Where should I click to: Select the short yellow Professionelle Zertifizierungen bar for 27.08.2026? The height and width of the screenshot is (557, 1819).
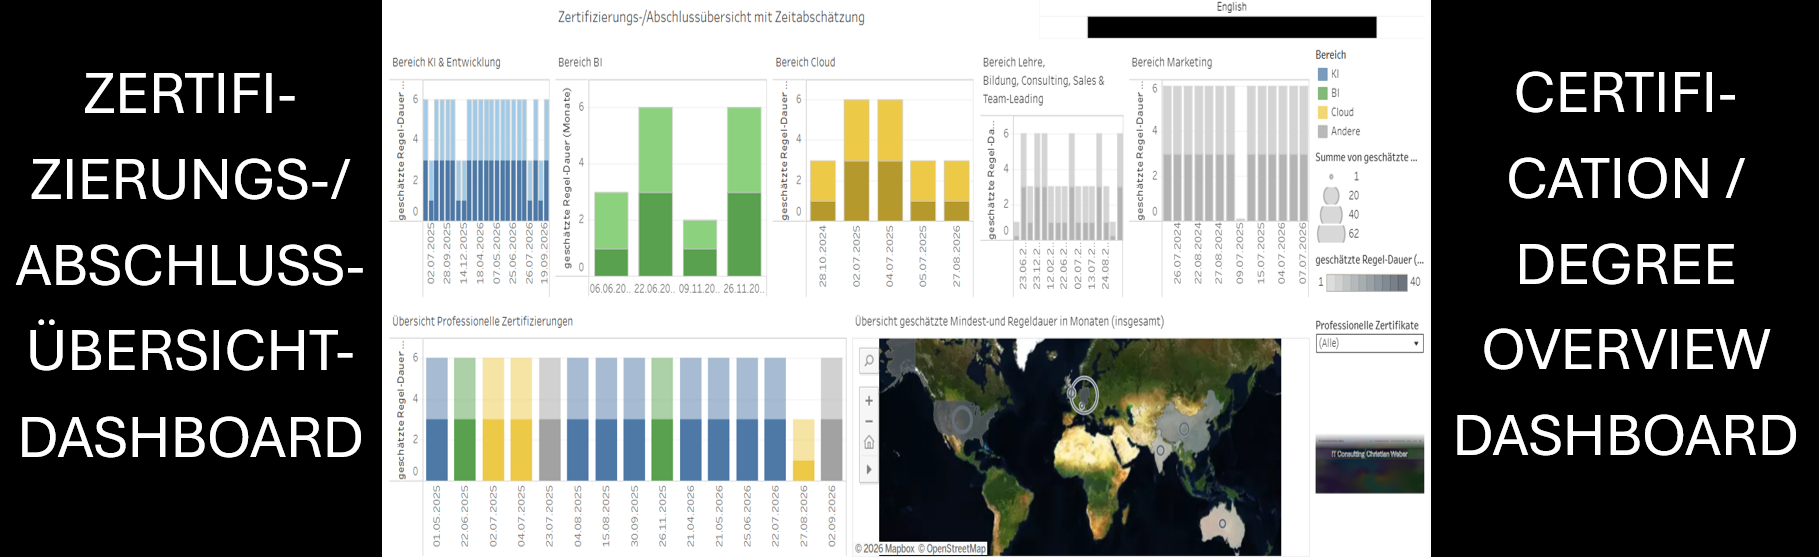(x=803, y=450)
